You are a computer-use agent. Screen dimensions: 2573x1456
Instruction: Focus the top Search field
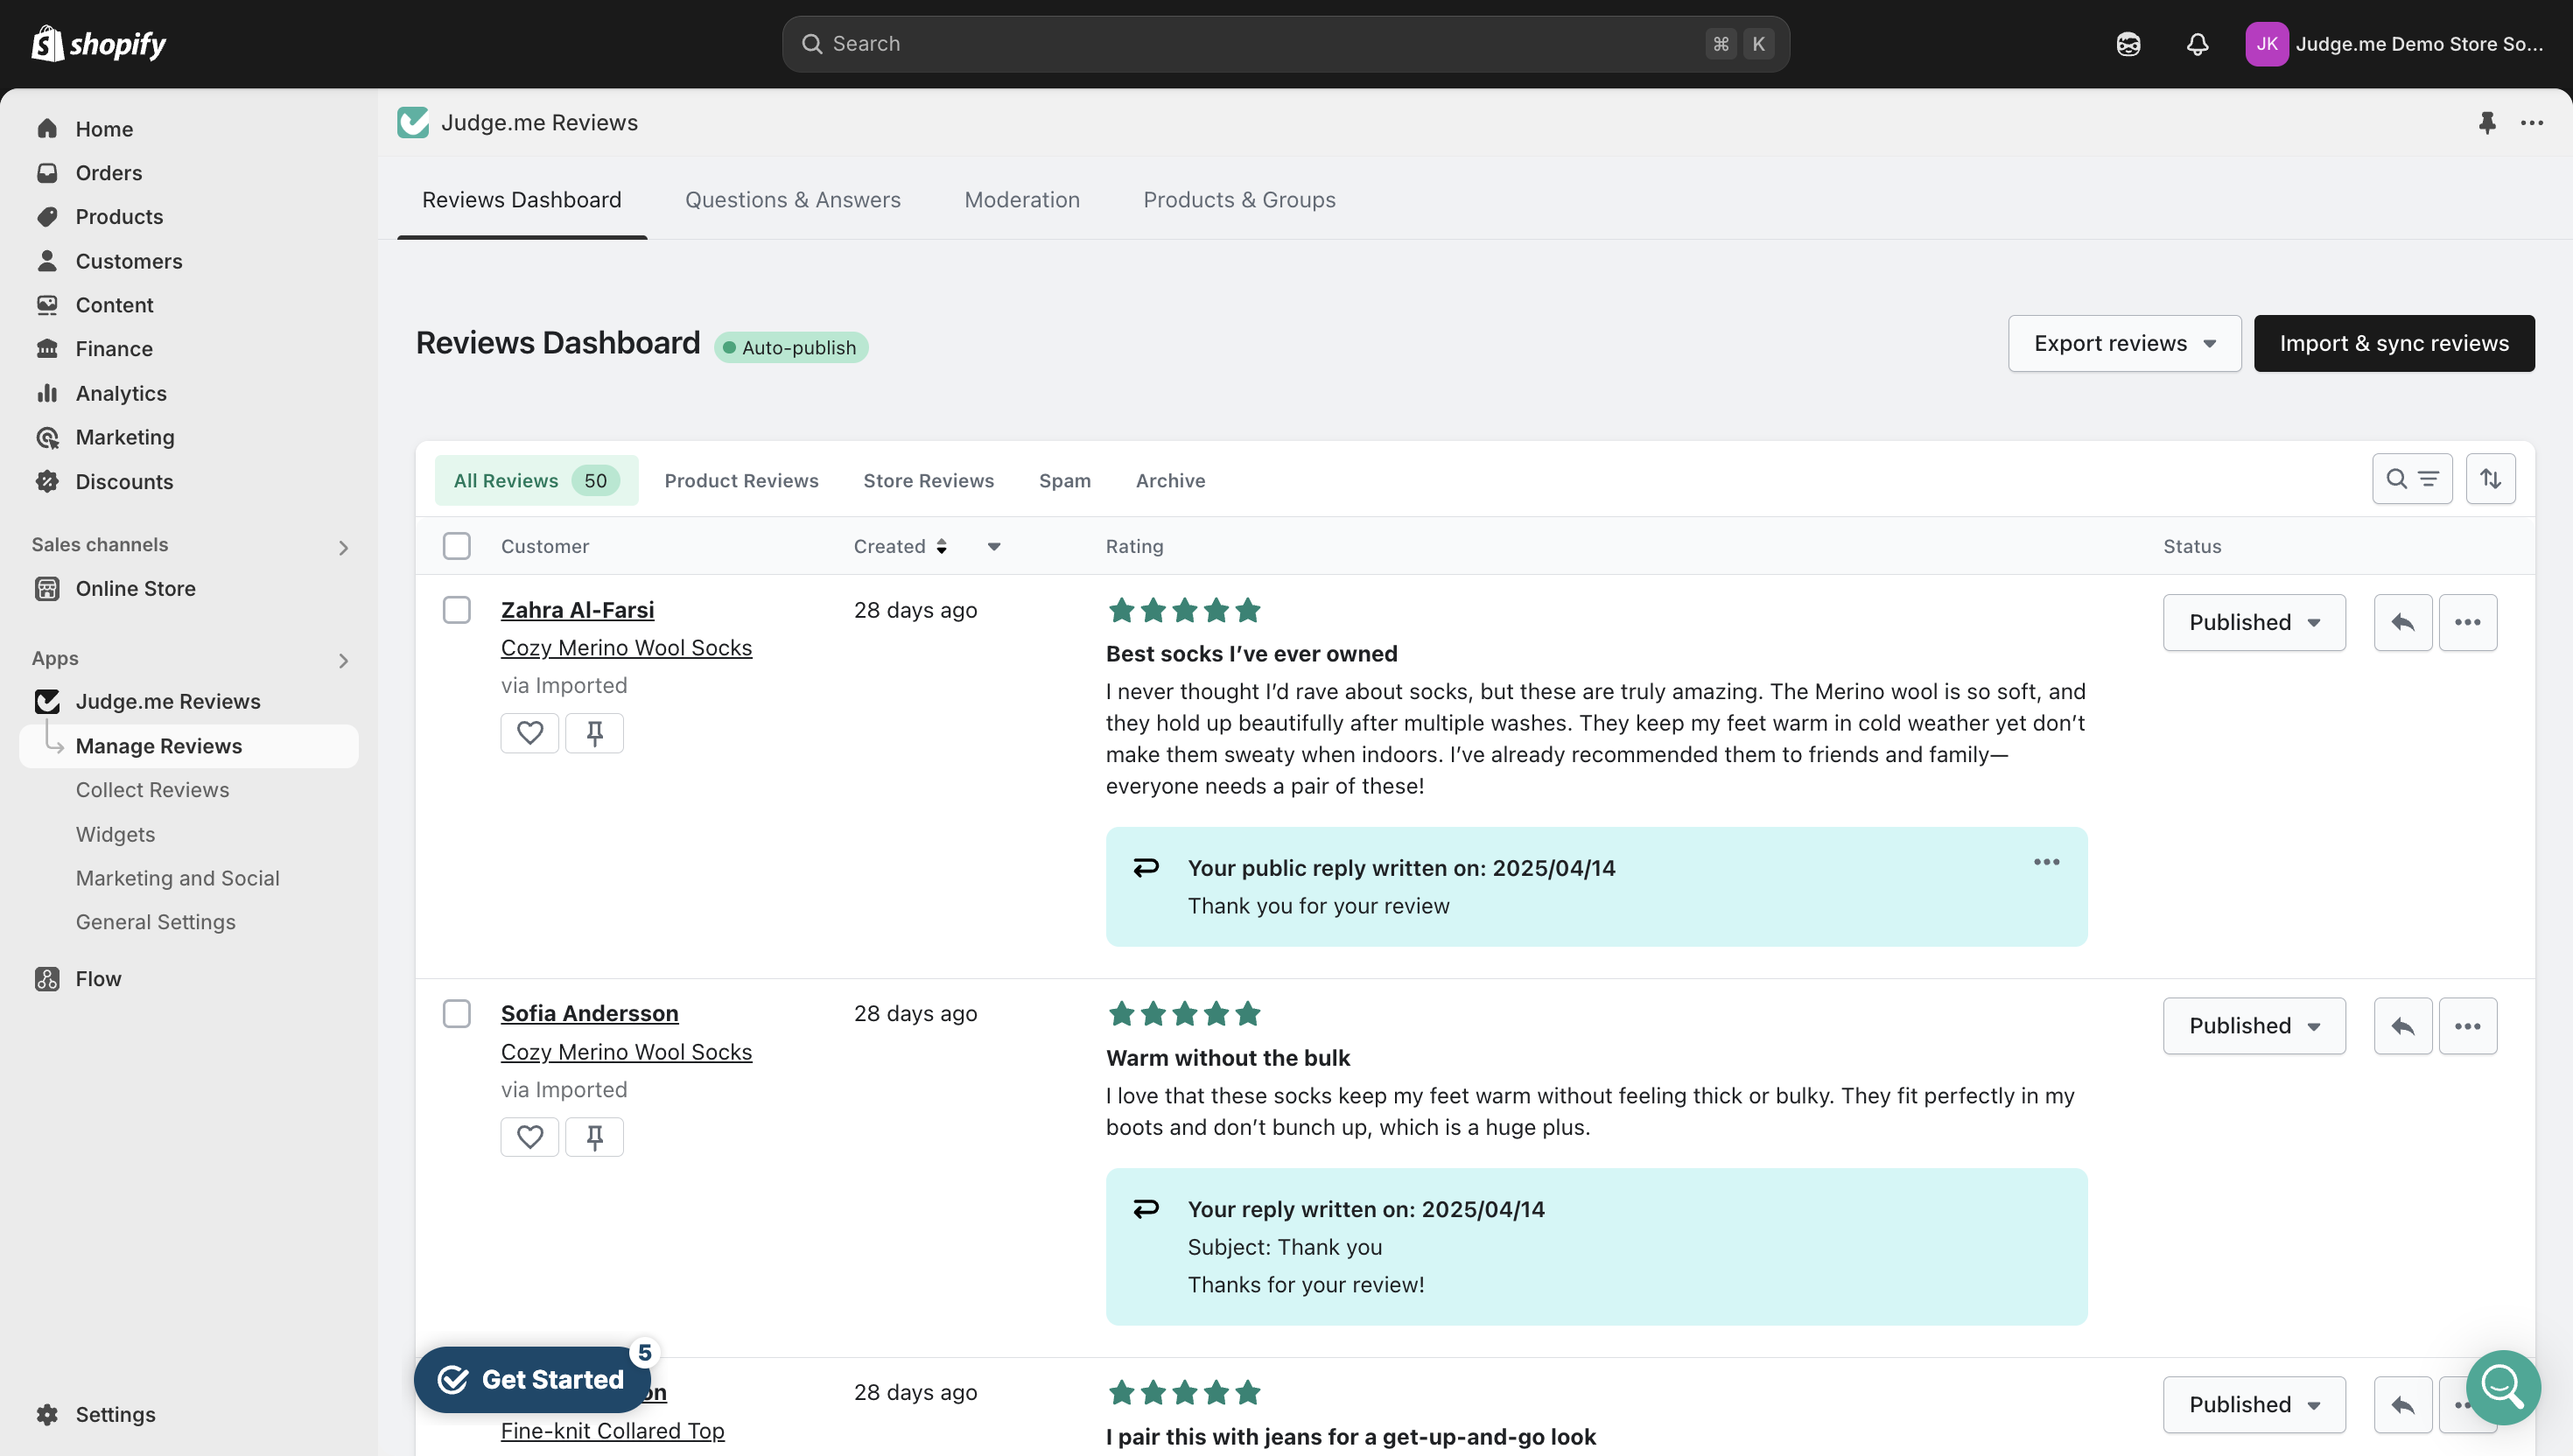1285,44
